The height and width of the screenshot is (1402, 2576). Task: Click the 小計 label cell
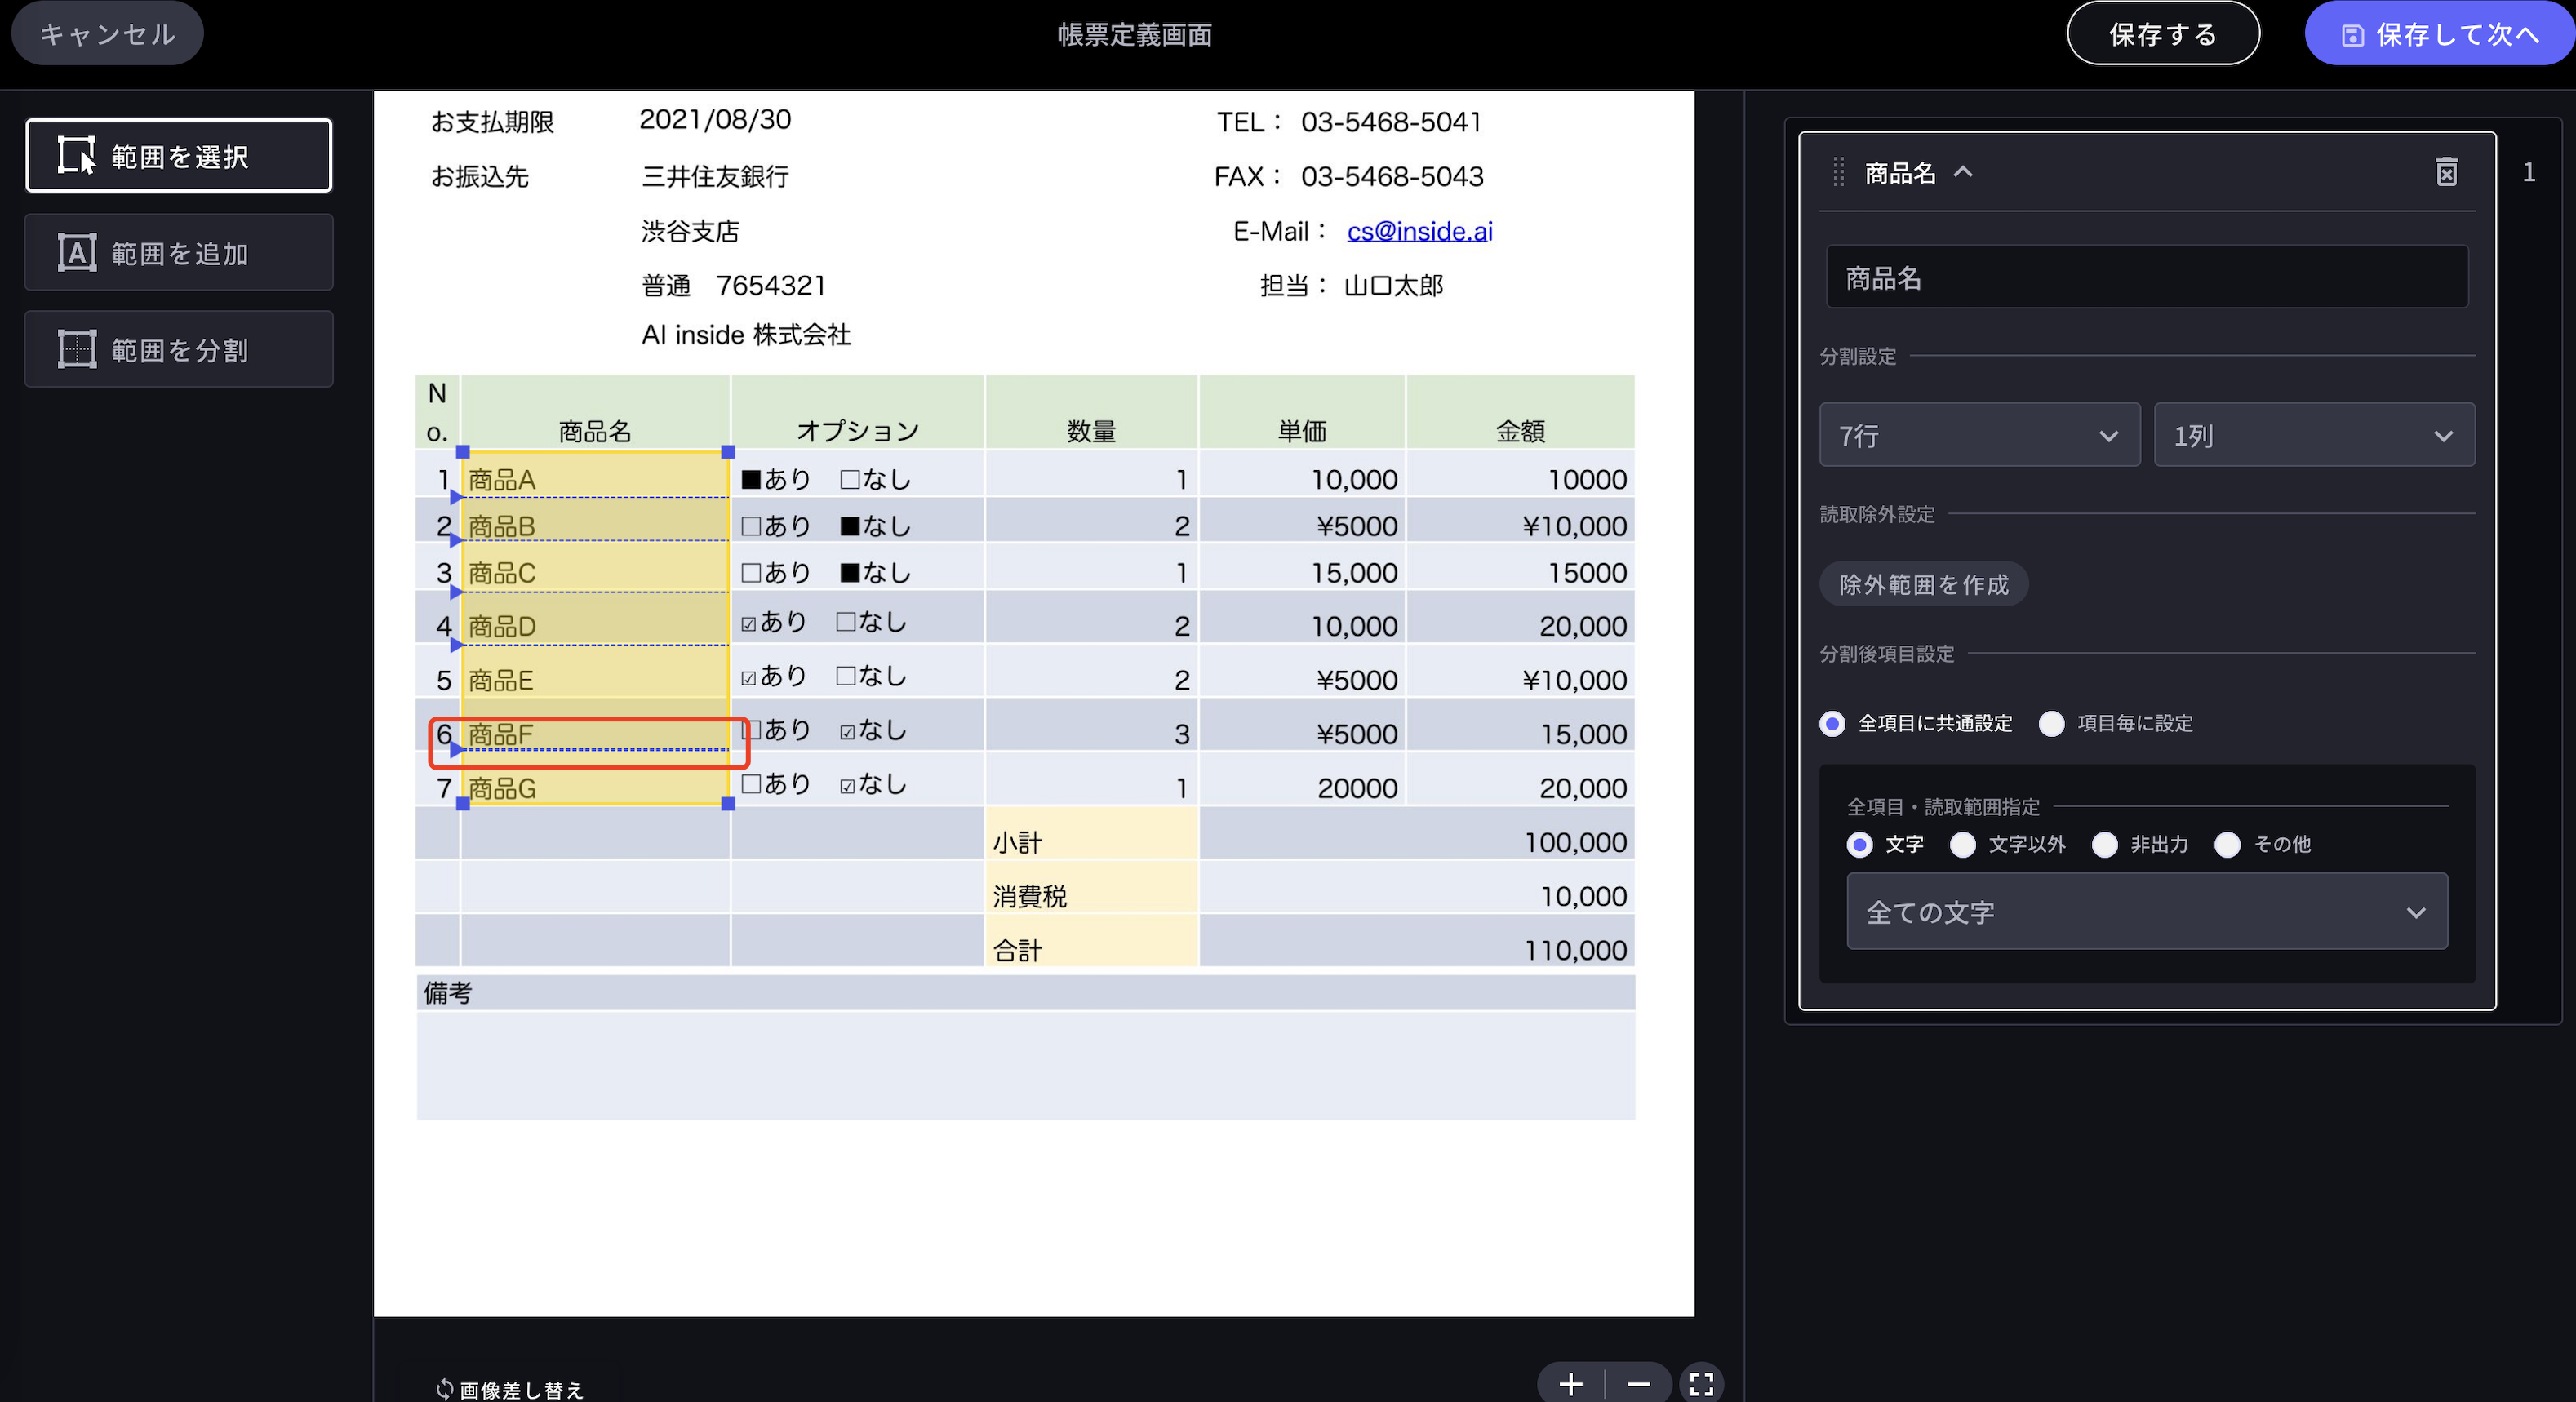click(x=1091, y=834)
